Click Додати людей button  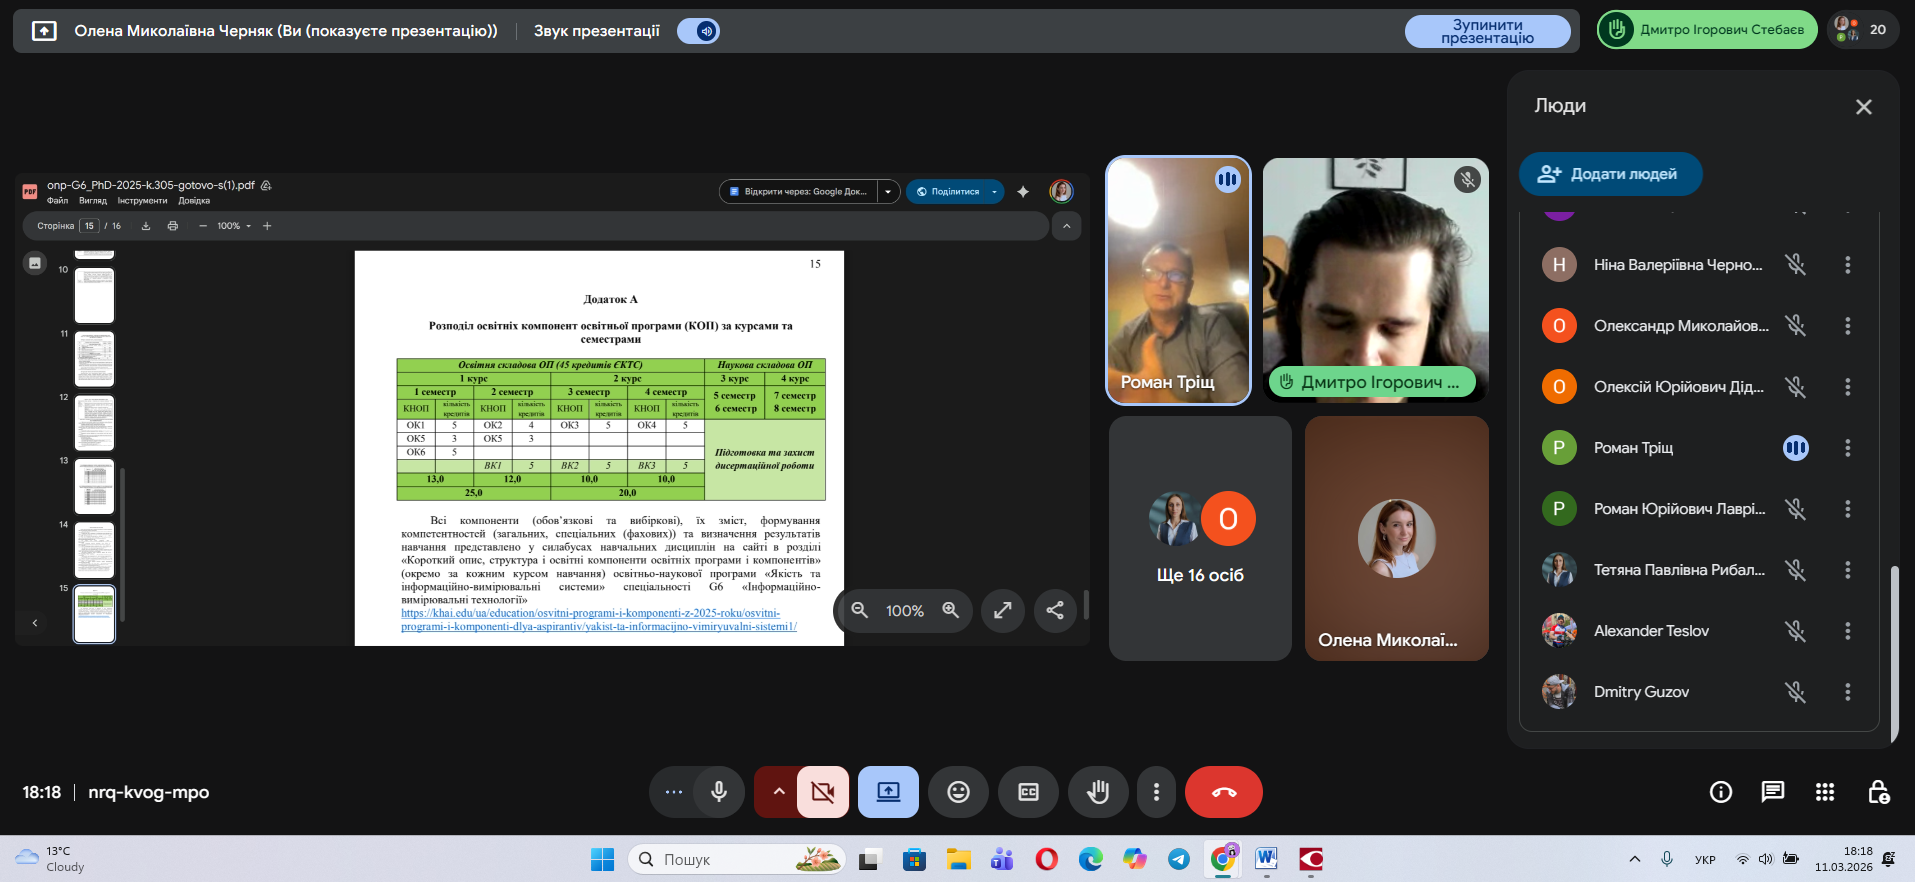click(x=1610, y=174)
